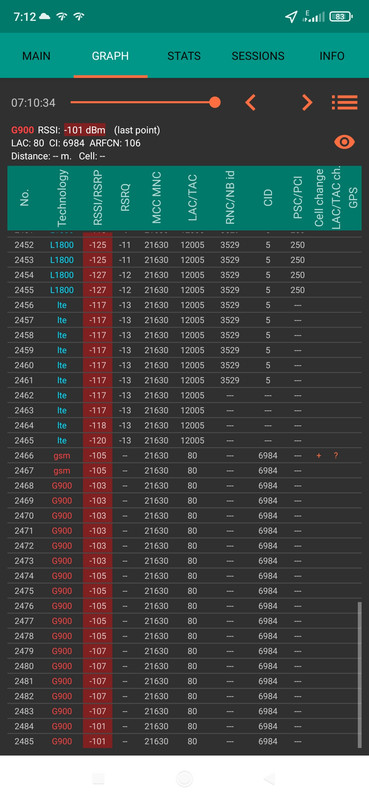Step to next point with right arrow
Screen dimensions: 369x800
coord(307,103)
